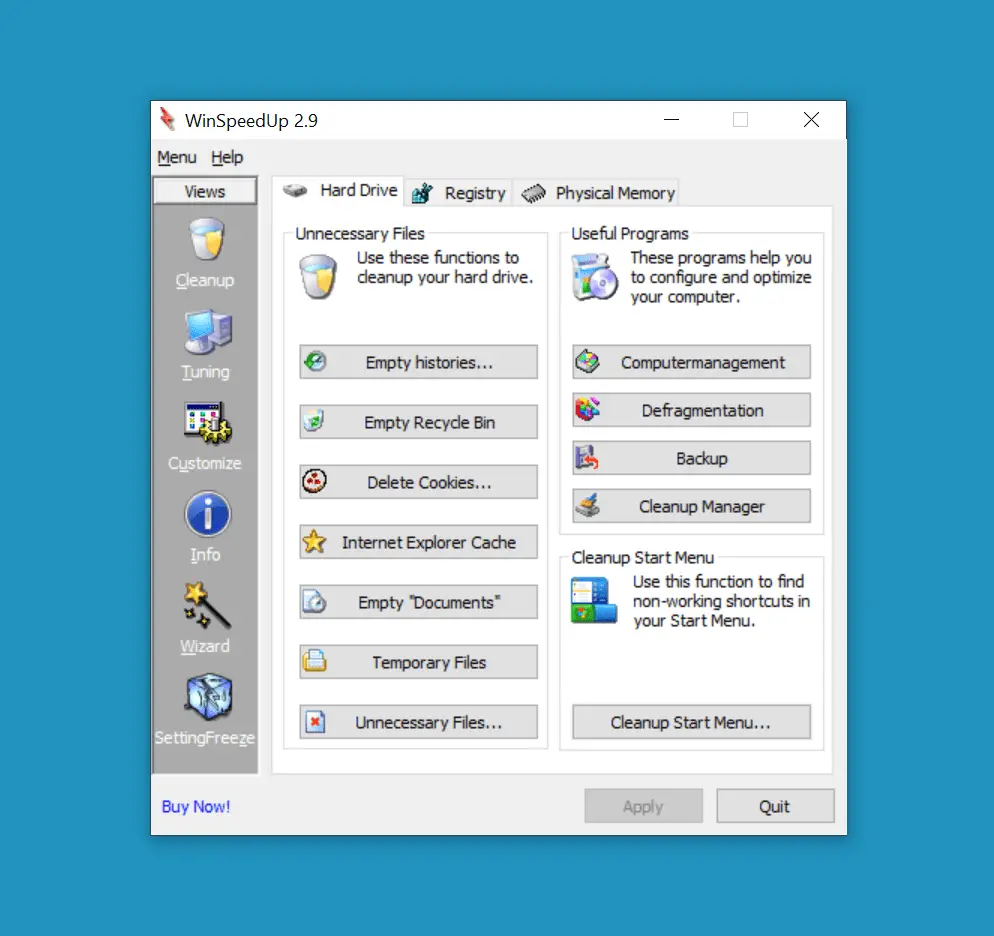Launch the Defragmentation program
This screenshot has height=936, width=994.
(692, 410)
